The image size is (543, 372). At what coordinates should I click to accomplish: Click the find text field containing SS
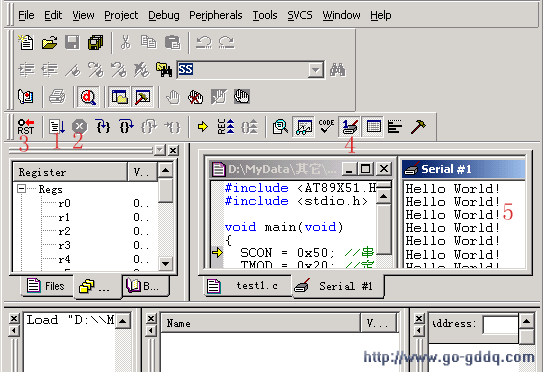242,70
